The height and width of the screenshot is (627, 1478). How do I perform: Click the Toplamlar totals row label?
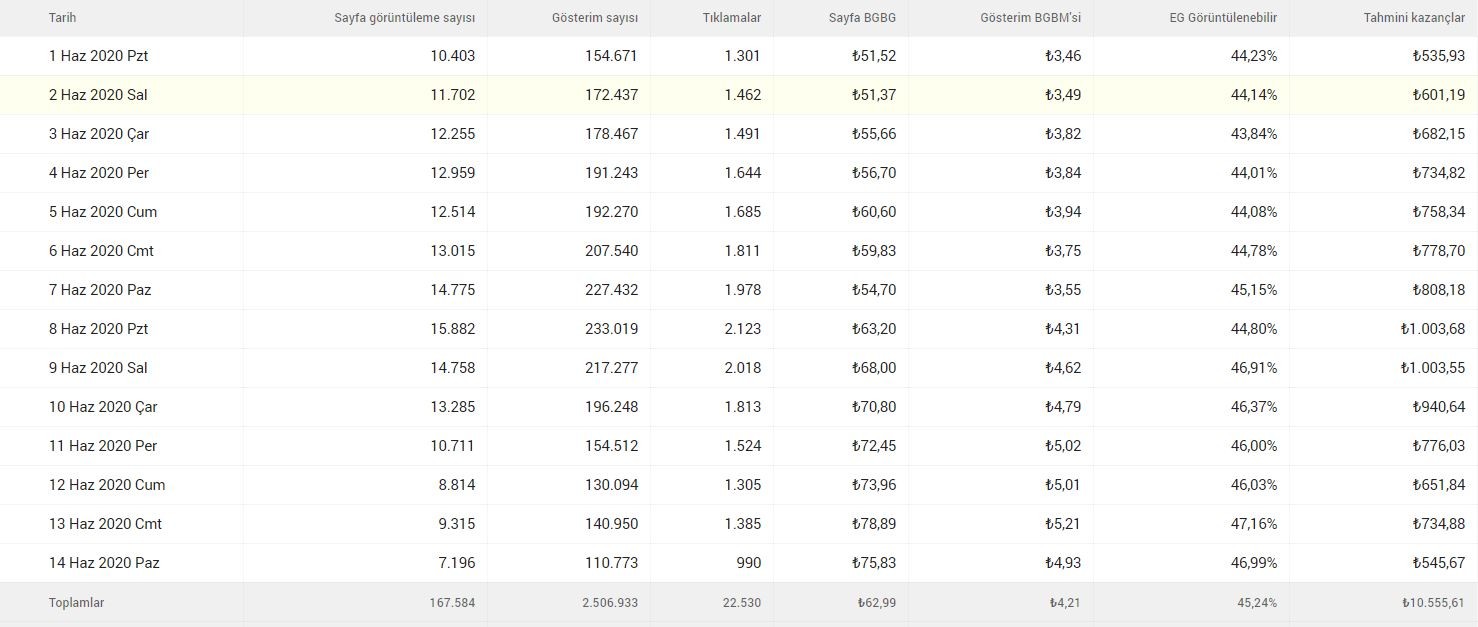76,603
